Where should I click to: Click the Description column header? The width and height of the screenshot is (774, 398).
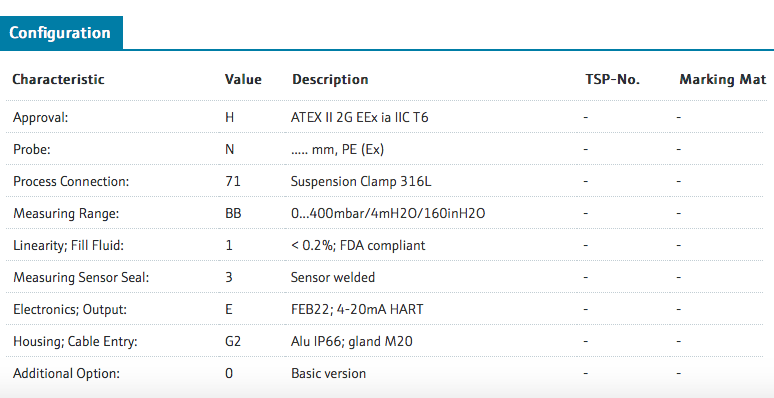[x=330, y=80]
